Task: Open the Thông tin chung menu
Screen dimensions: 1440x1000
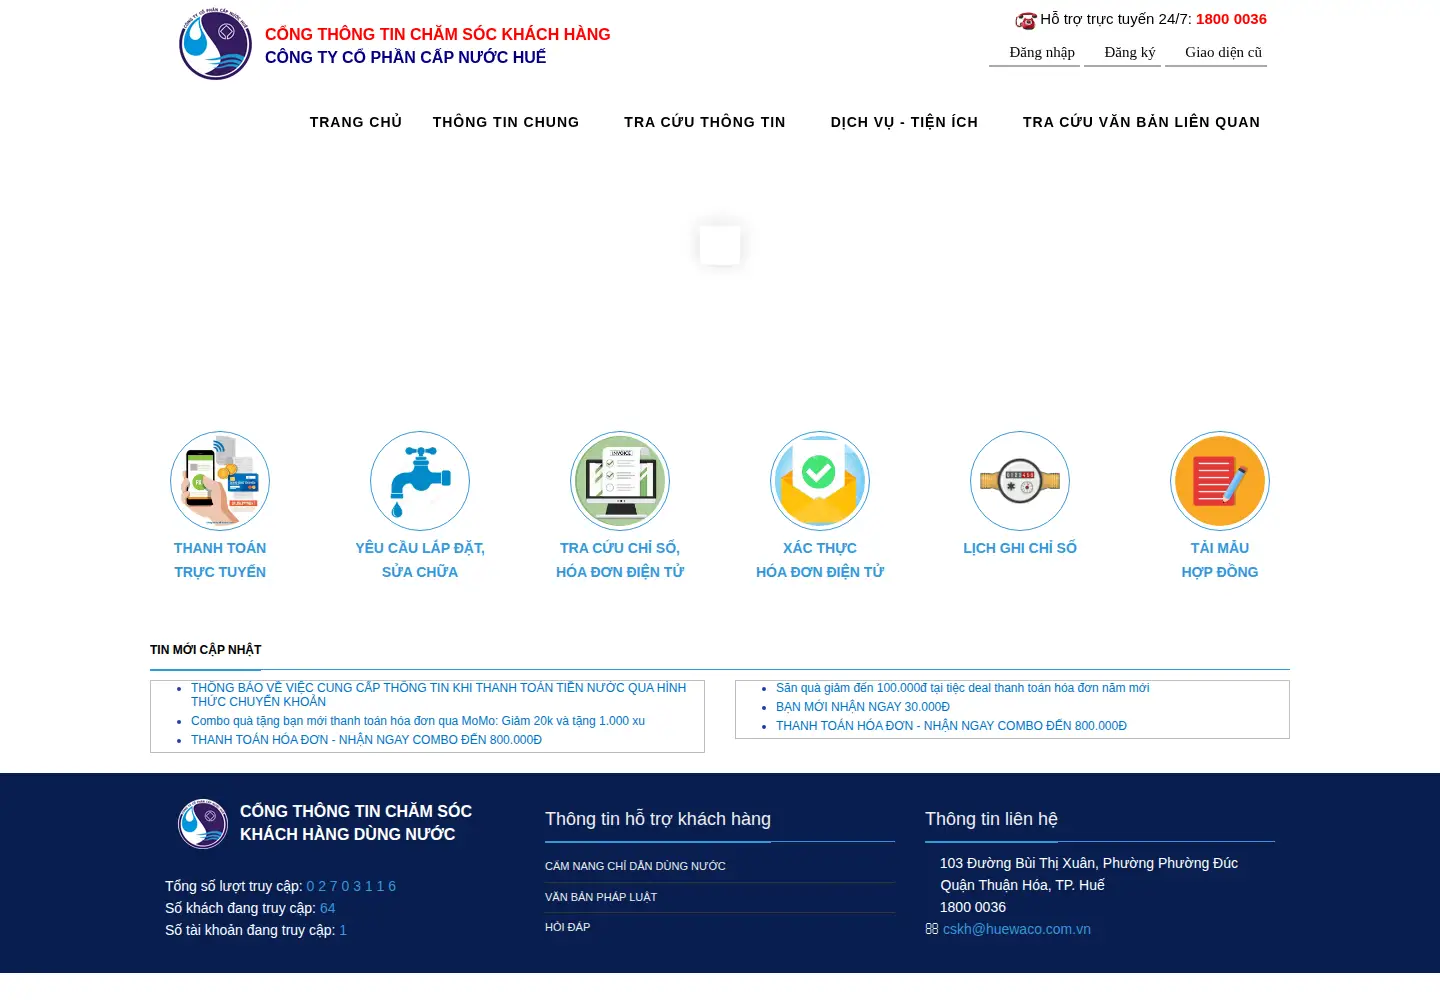Action: coord(506,122)
